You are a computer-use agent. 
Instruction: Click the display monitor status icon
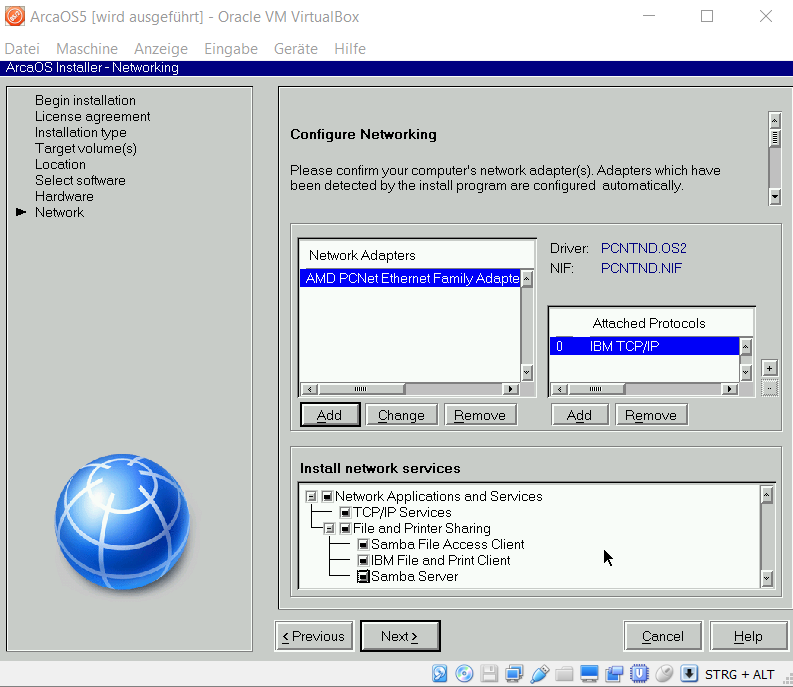(x=589, y=673)
